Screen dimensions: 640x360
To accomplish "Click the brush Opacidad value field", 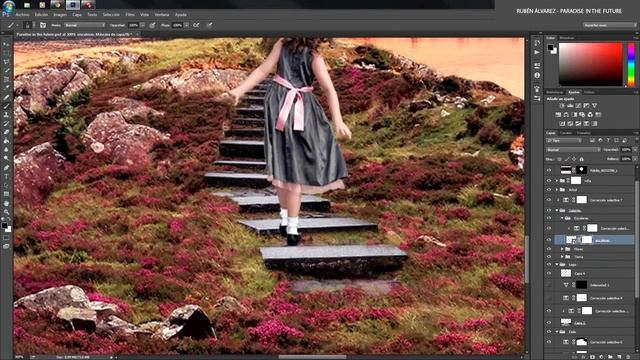I will (133, 25).
